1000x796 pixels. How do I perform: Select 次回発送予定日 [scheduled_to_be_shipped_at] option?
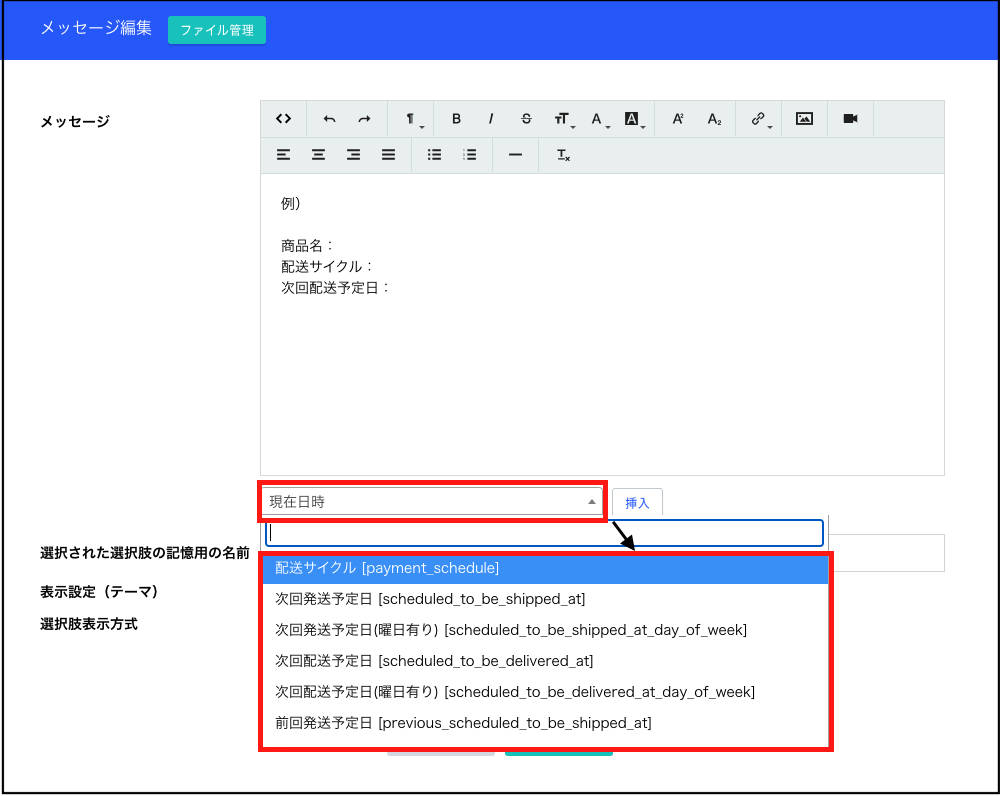click(546, 599)
